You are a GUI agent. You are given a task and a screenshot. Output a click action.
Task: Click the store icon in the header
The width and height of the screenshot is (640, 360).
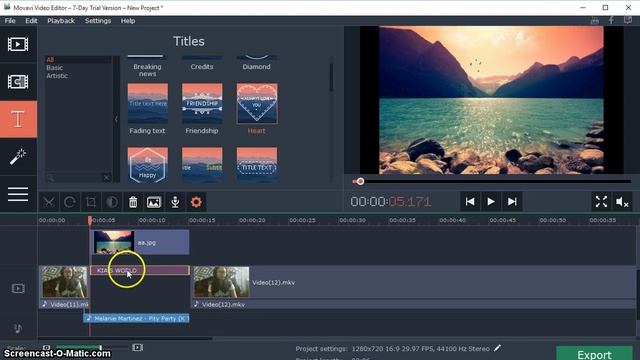click(x=595, y=20)
